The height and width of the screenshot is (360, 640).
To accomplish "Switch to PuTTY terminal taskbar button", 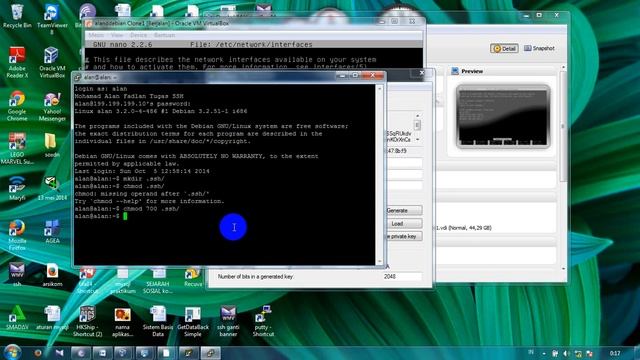I will pos(211,353).
